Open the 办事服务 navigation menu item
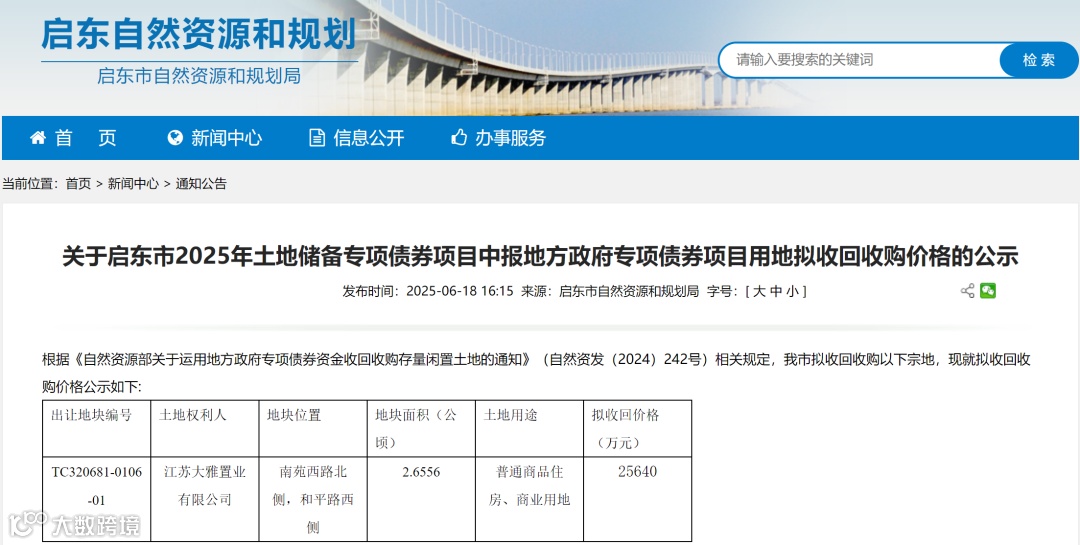 tap(499, 138)
